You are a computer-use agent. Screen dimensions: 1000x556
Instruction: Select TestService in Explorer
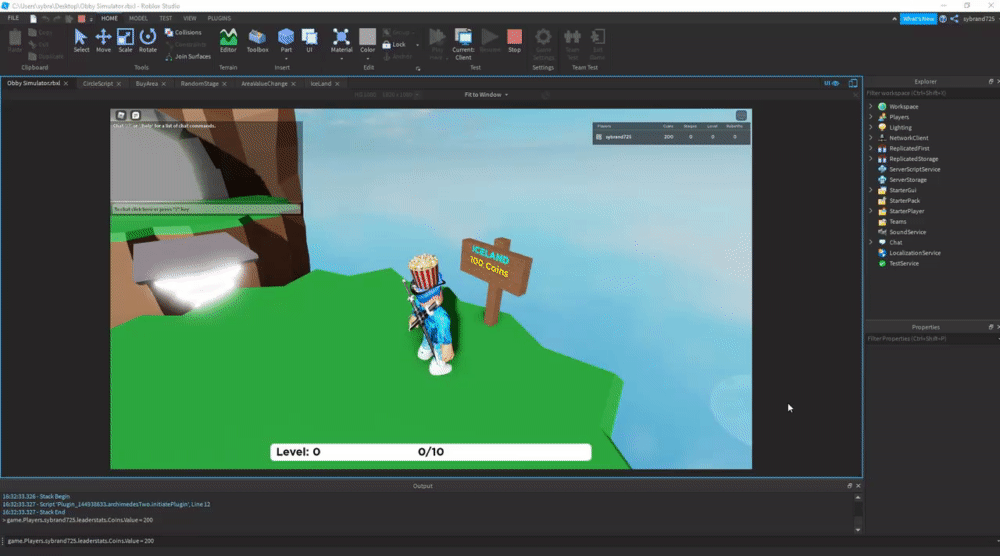tap(904, 263)
